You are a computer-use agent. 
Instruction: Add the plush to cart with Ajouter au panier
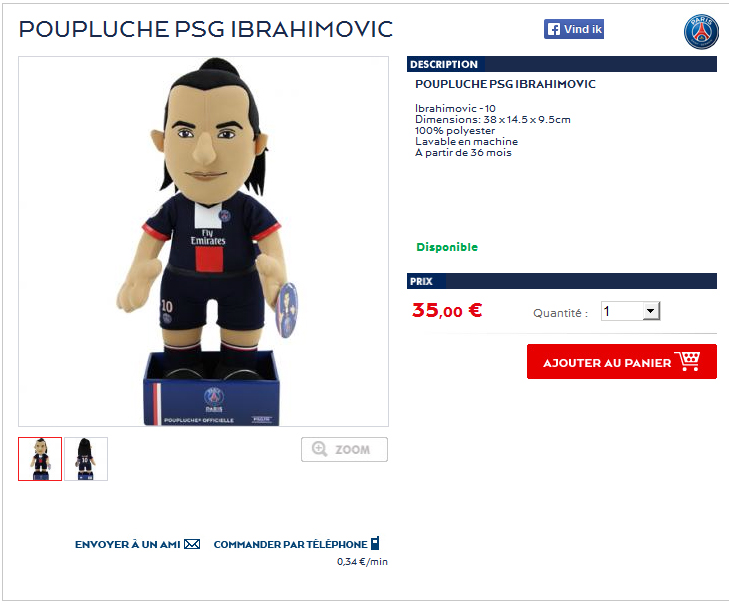[x=622, y=361]
